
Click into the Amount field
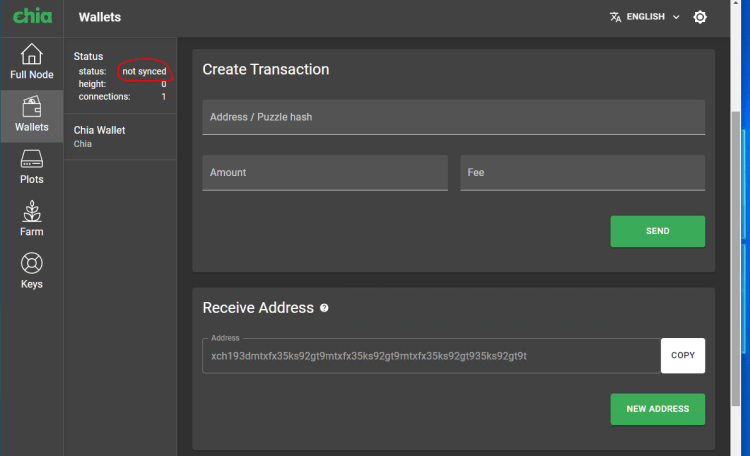click(x=324, y=173)
